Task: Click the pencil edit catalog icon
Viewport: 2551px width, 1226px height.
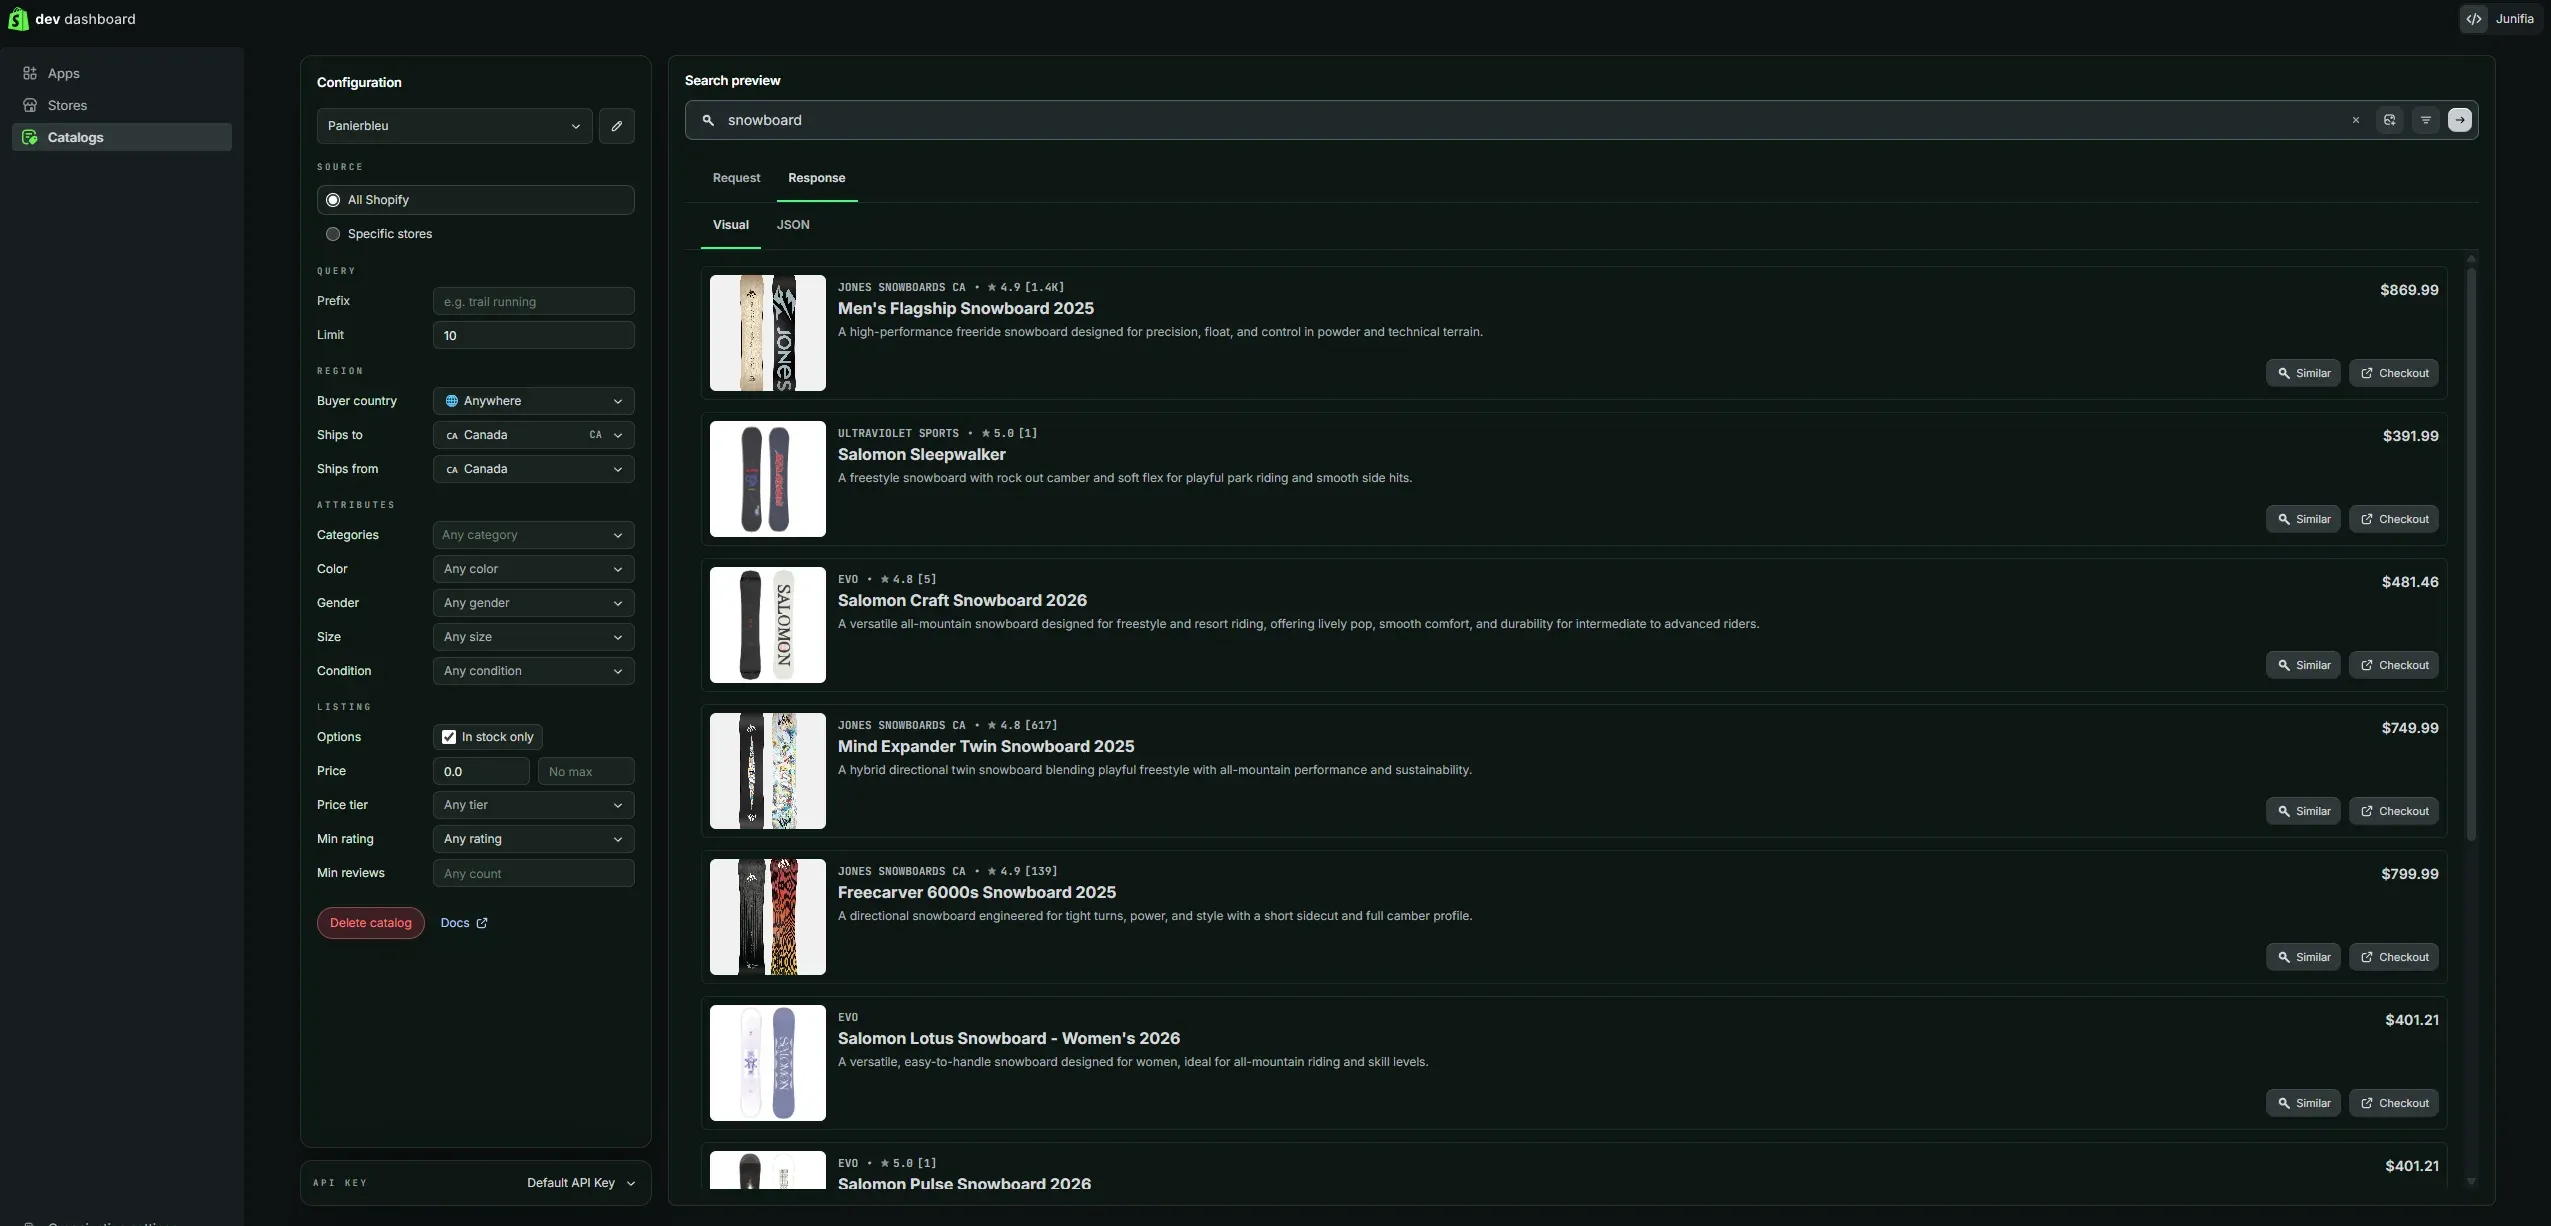Action: tap(616, 126)
